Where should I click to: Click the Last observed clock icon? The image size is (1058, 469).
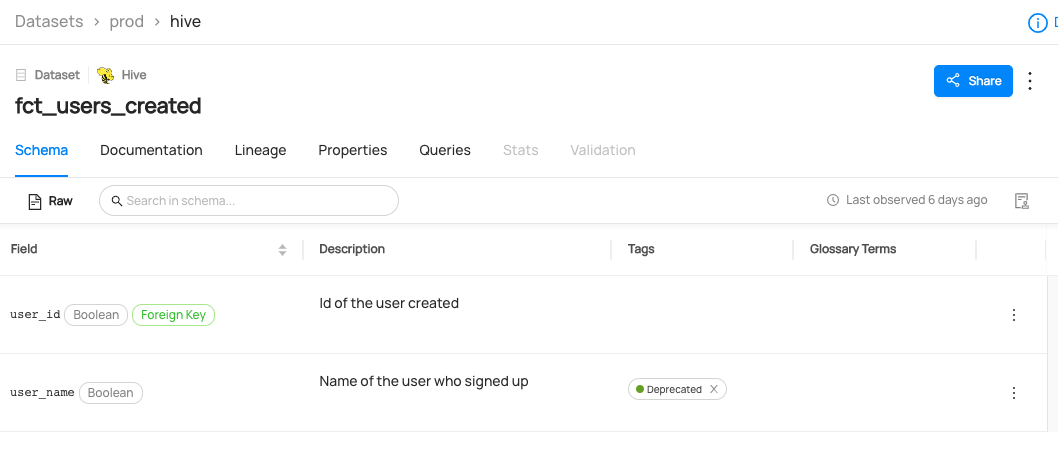point(833,201)
